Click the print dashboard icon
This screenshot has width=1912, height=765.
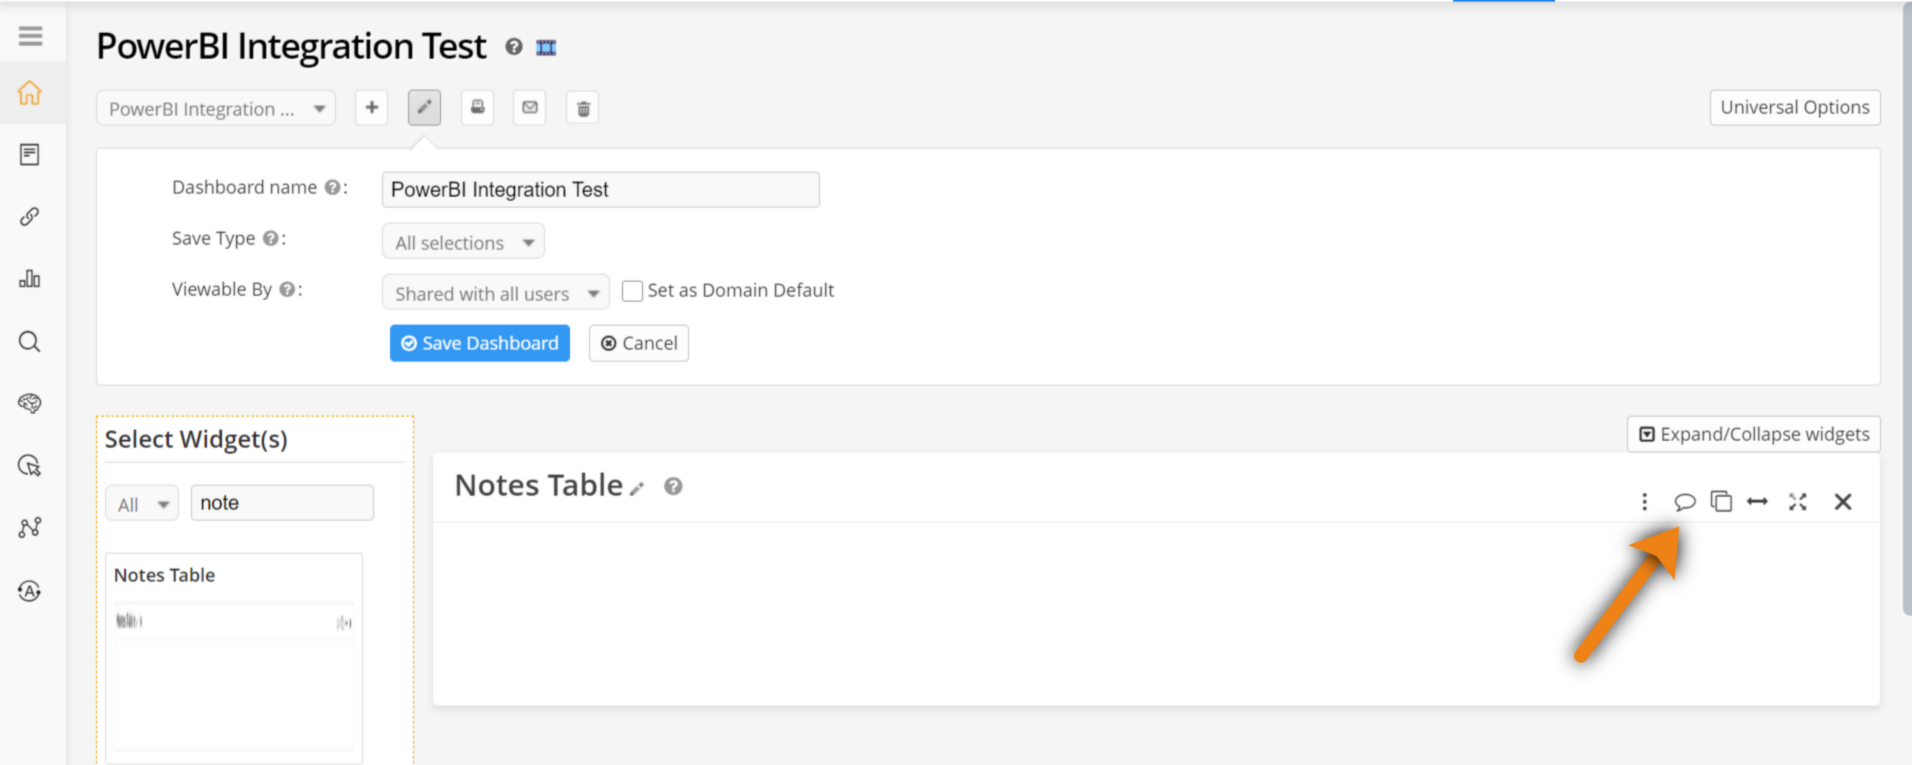477,107
